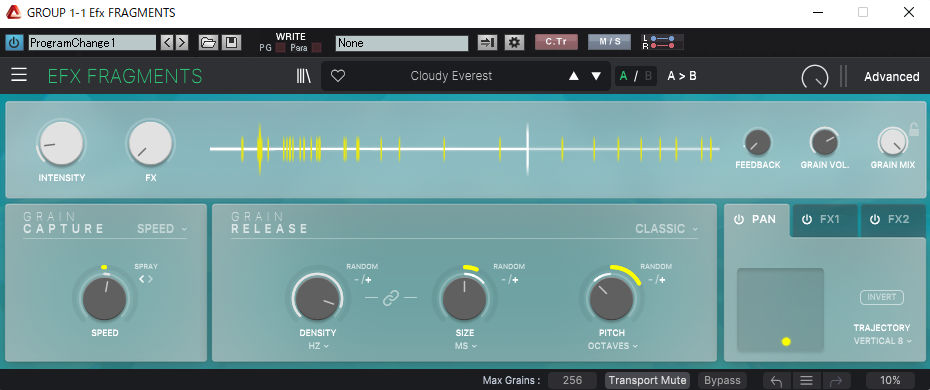Go to next program with right arrow

181,43
